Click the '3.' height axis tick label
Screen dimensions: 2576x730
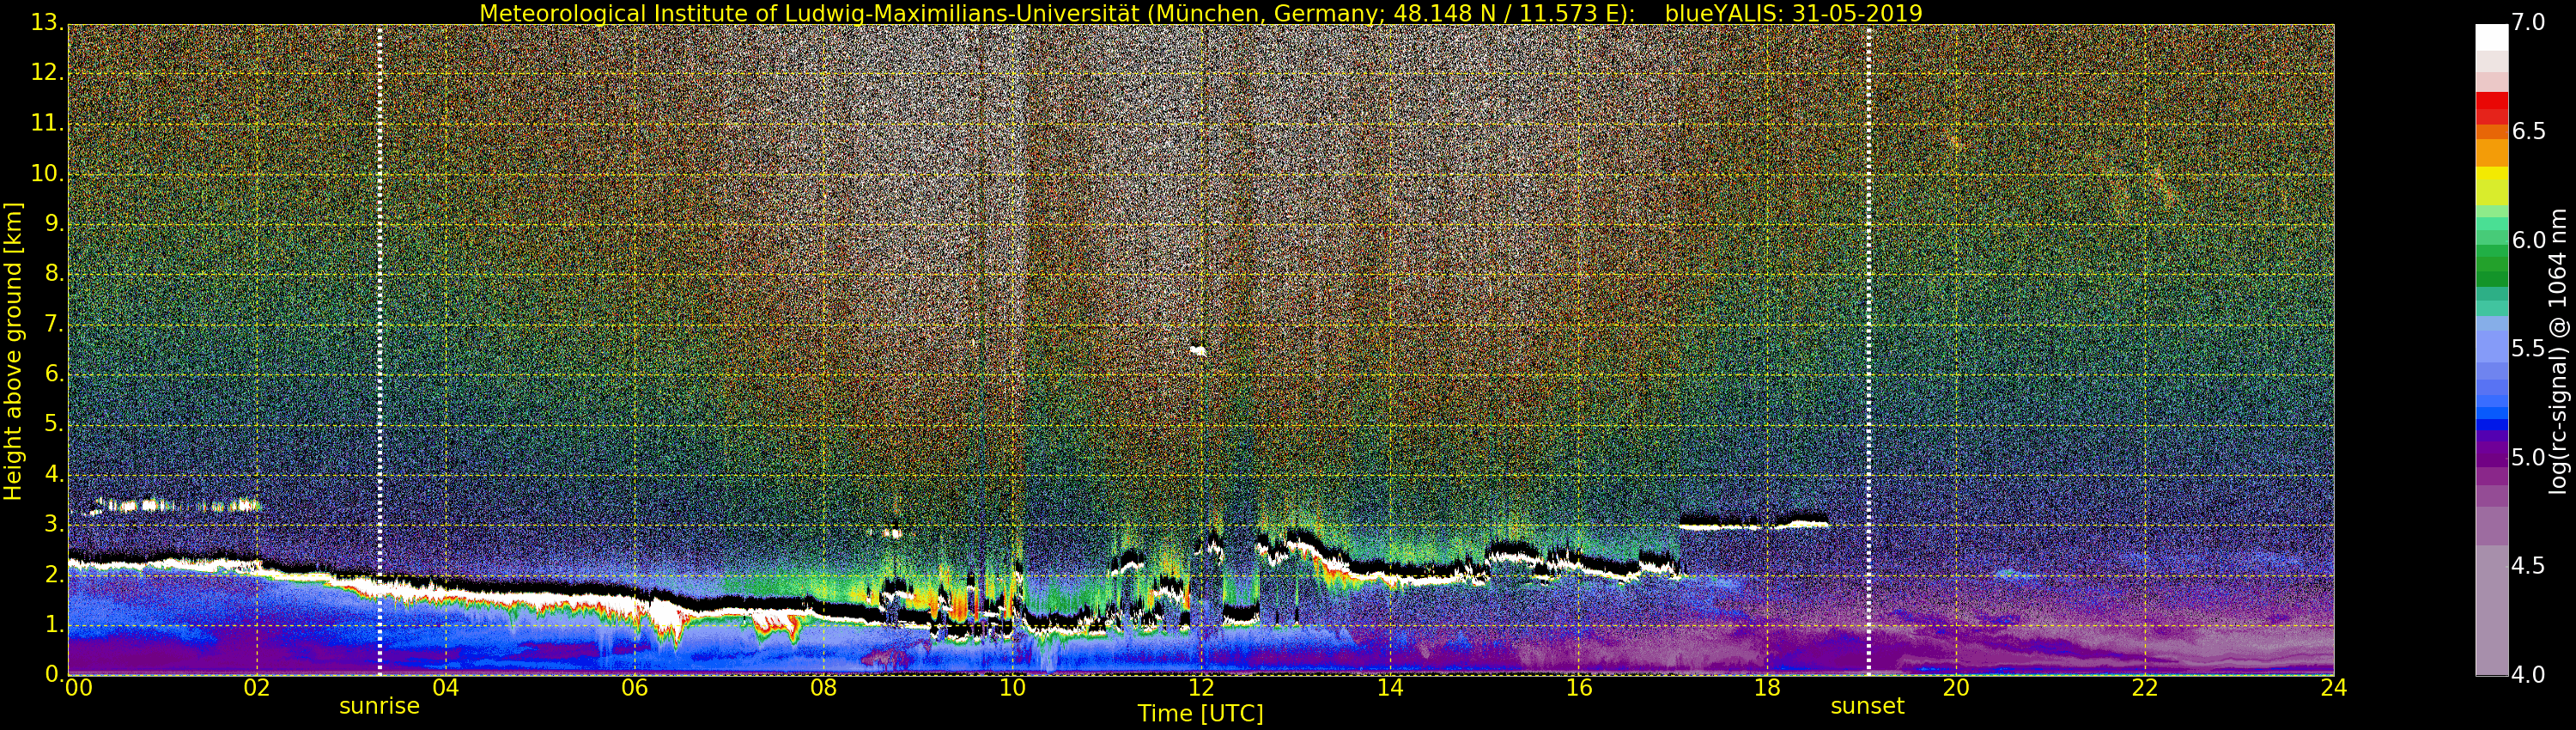tap(54, 524)
